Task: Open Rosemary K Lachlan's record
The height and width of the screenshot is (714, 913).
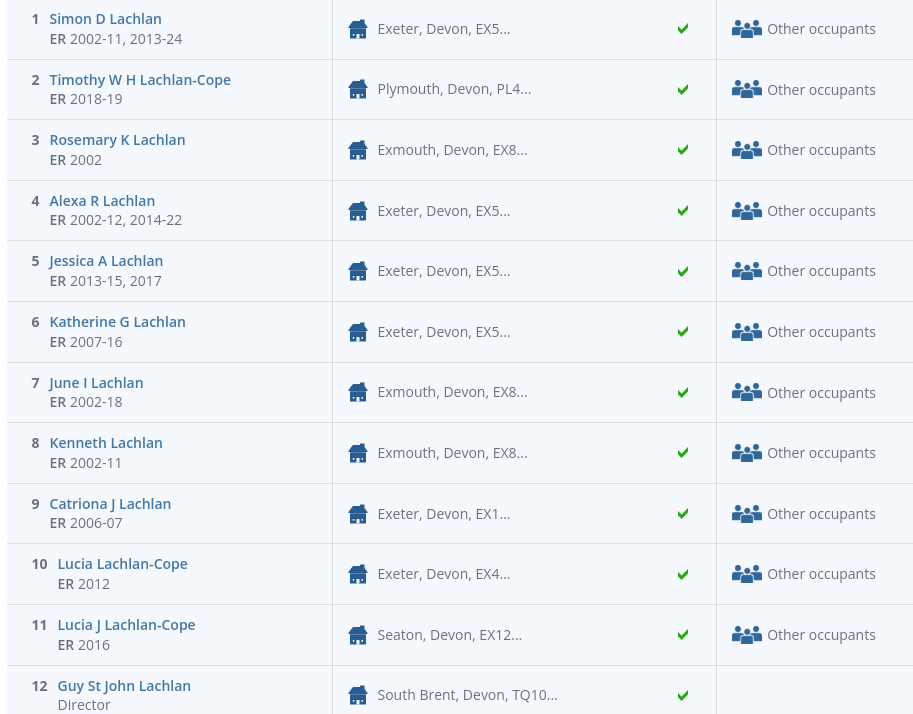Action: click(117, 140)
